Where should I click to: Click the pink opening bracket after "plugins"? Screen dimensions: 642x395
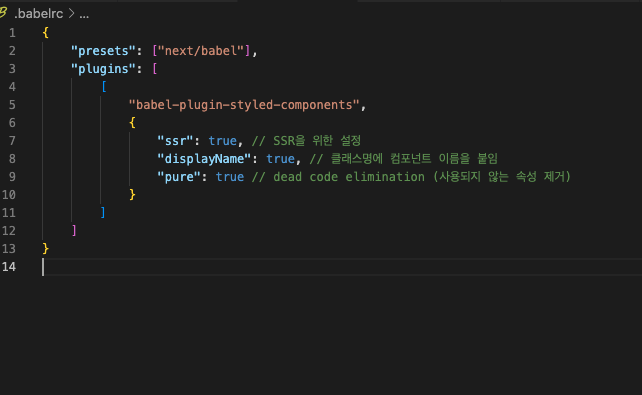click(x=155, y=69)
